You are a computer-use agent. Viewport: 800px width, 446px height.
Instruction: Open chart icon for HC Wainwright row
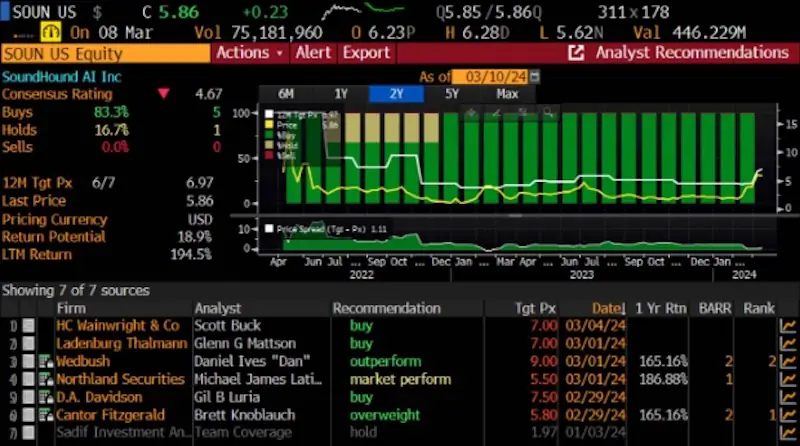(788, 325)
